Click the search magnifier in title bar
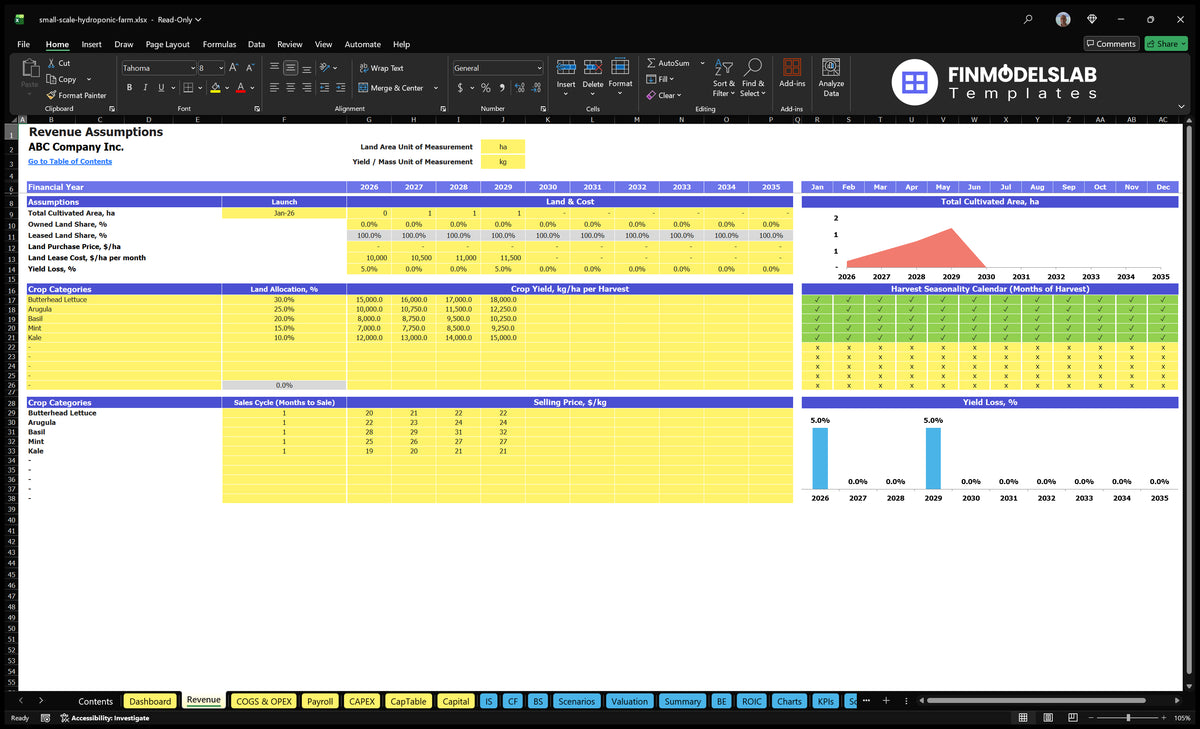This screenshot has width=1200, height=729. pyautogui.click(x=1029, y=19)
